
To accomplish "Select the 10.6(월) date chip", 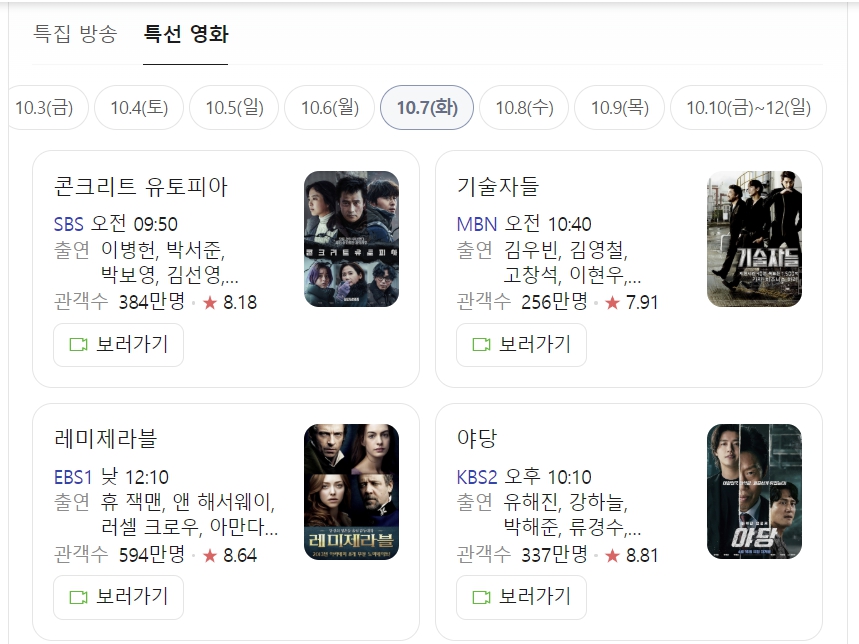I will pos(330,107).
